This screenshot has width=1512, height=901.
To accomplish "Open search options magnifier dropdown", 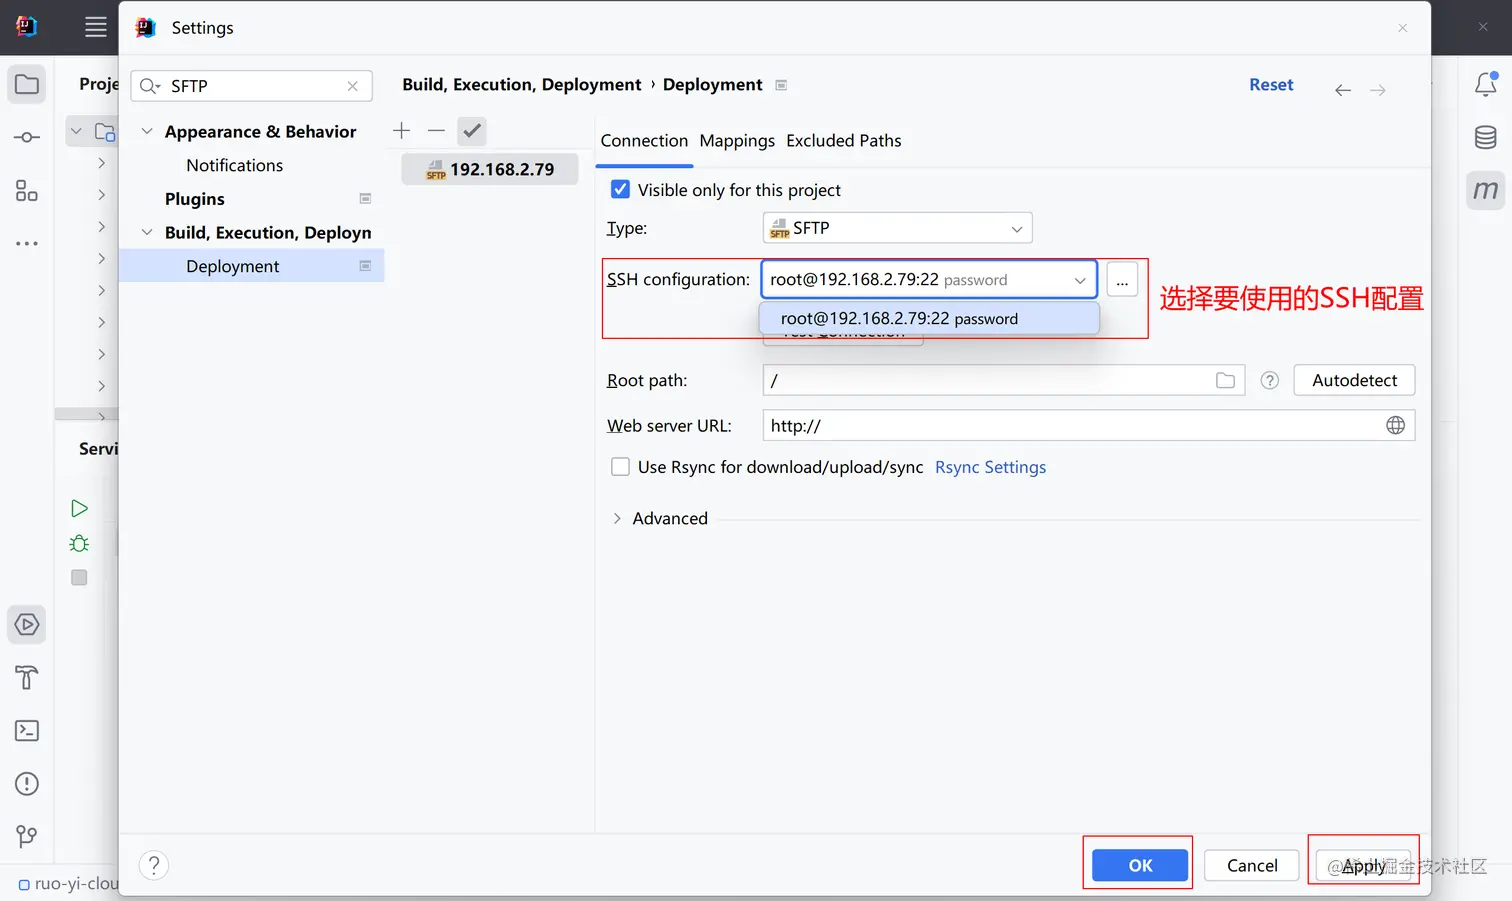I will (150, 86).
